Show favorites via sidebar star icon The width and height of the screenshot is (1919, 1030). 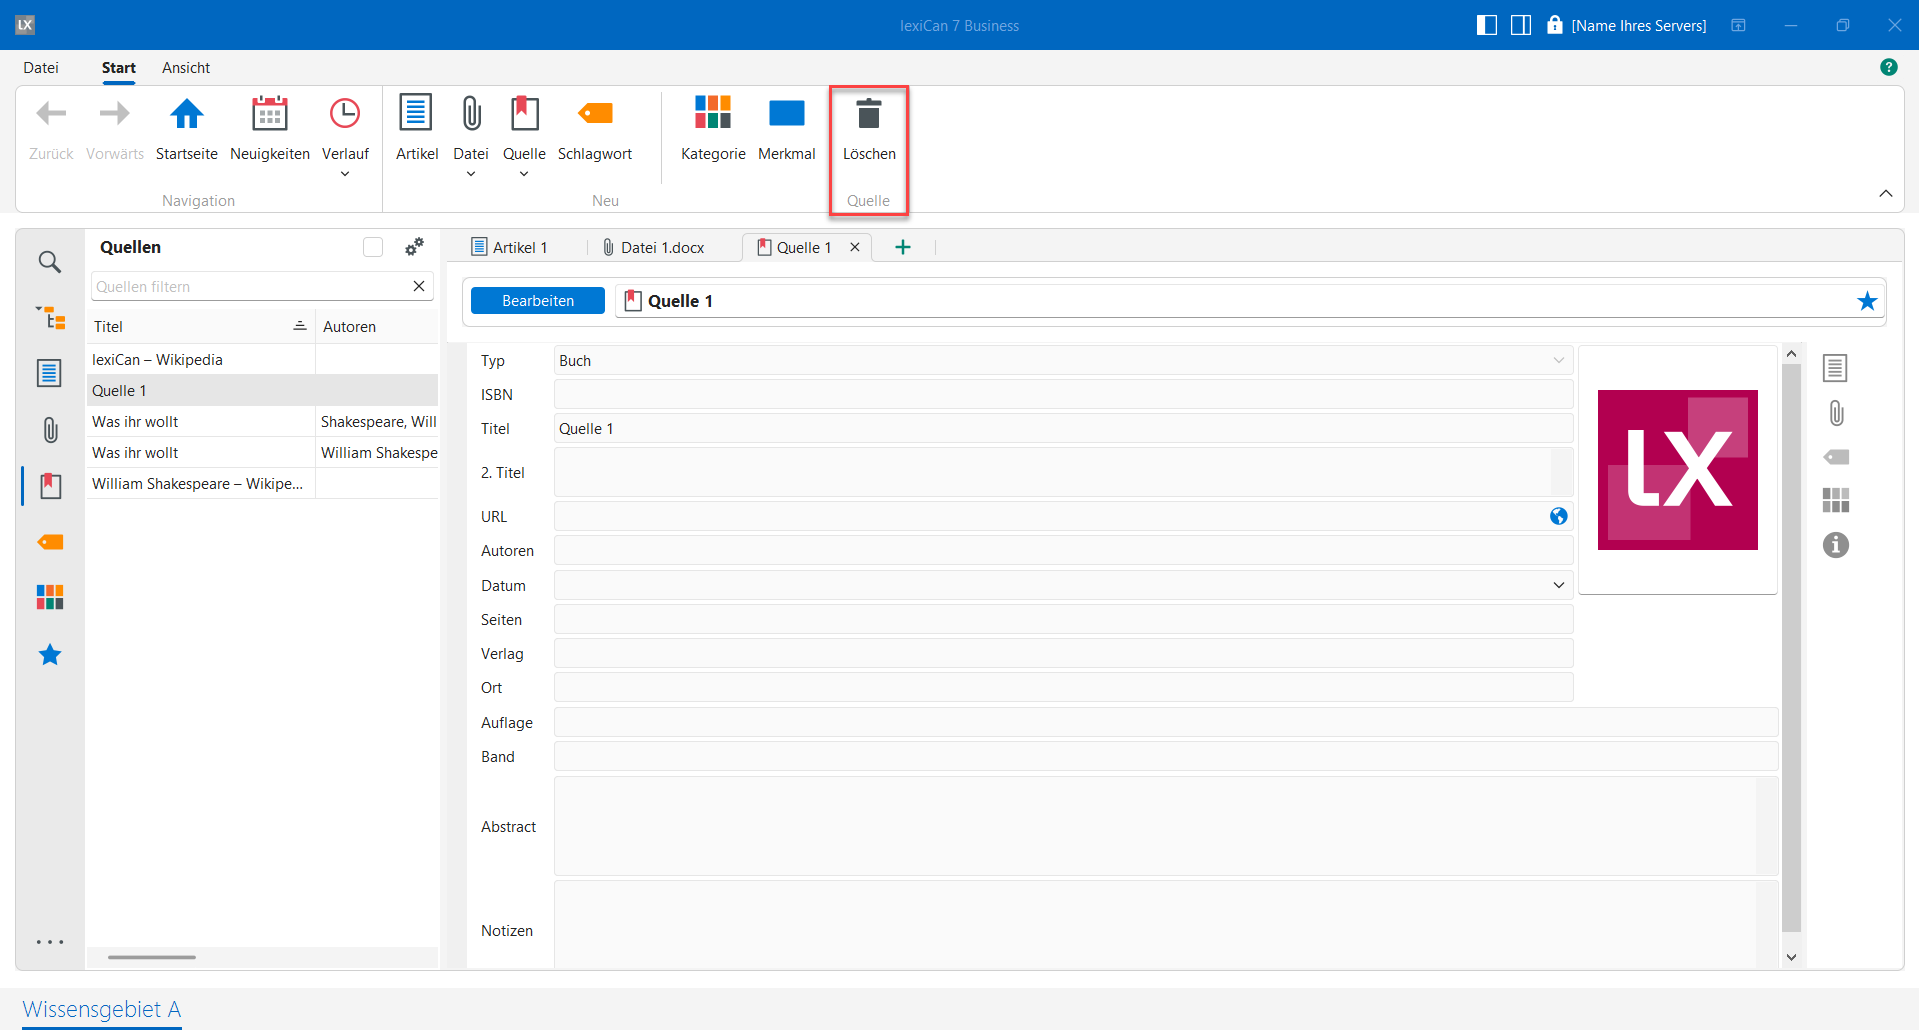tap(49, 655)
